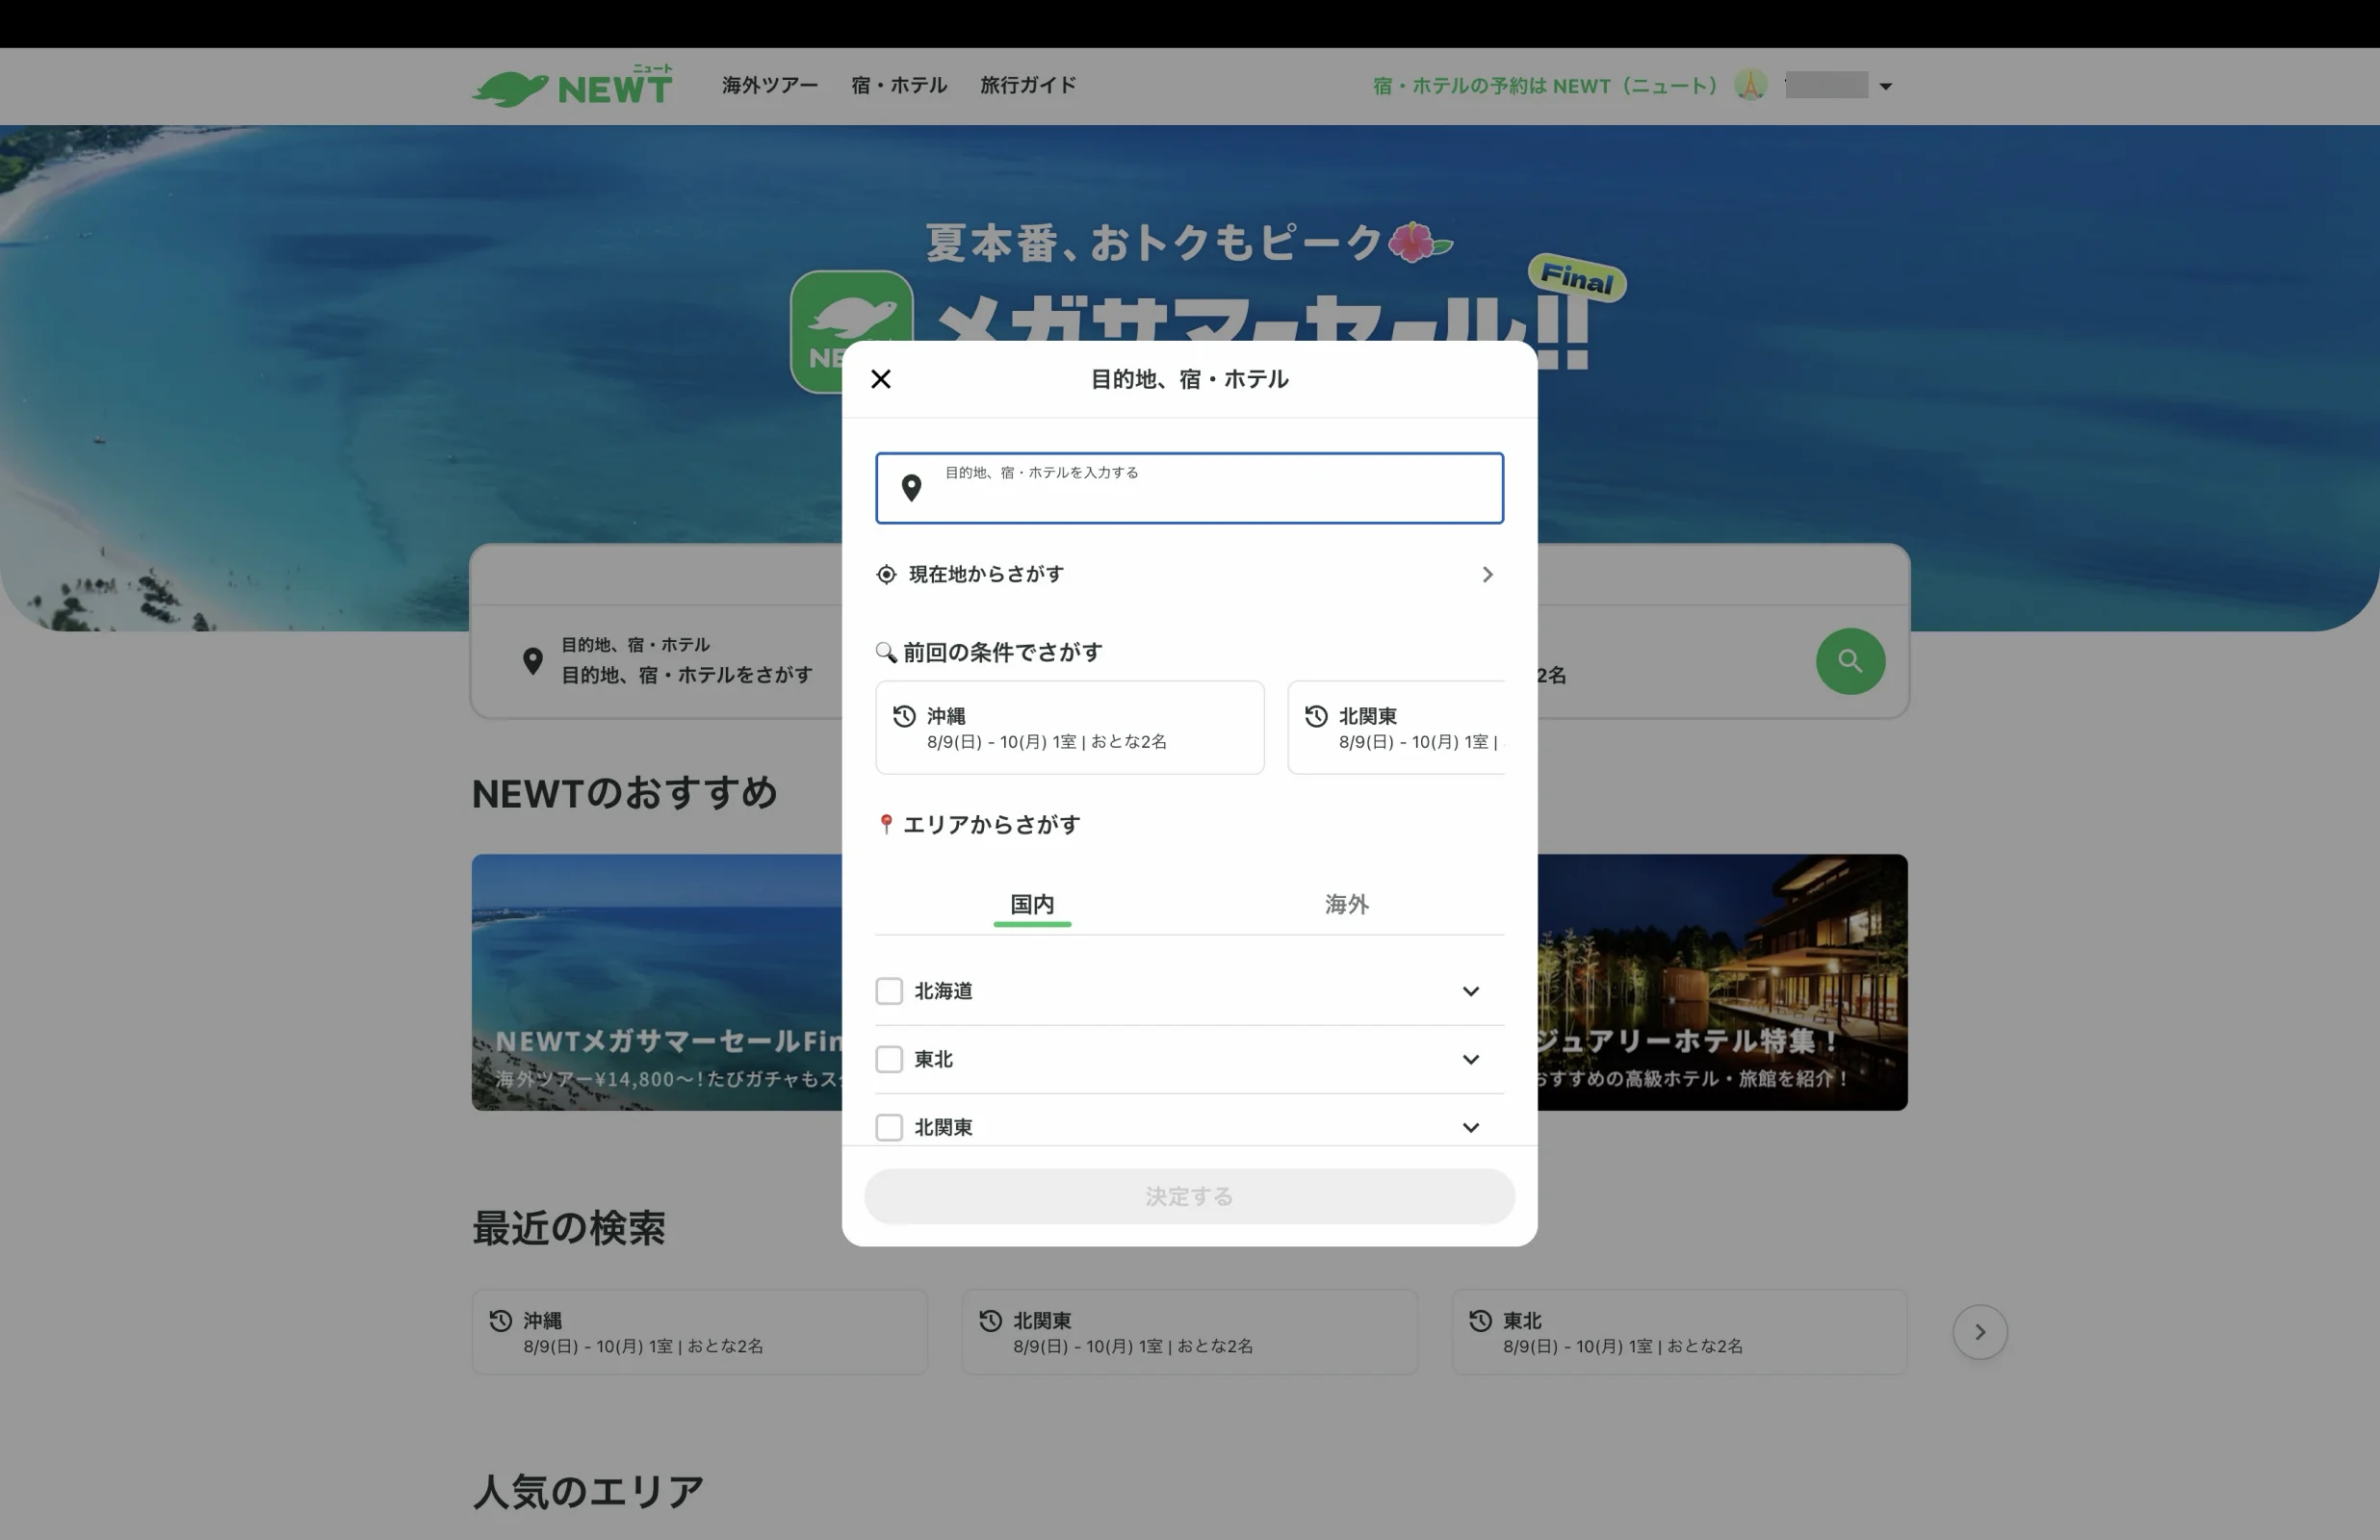This screenshot has height=1540, width=2380.
Task: Check the 北海道 checkbox
Action: pos(889,991)
